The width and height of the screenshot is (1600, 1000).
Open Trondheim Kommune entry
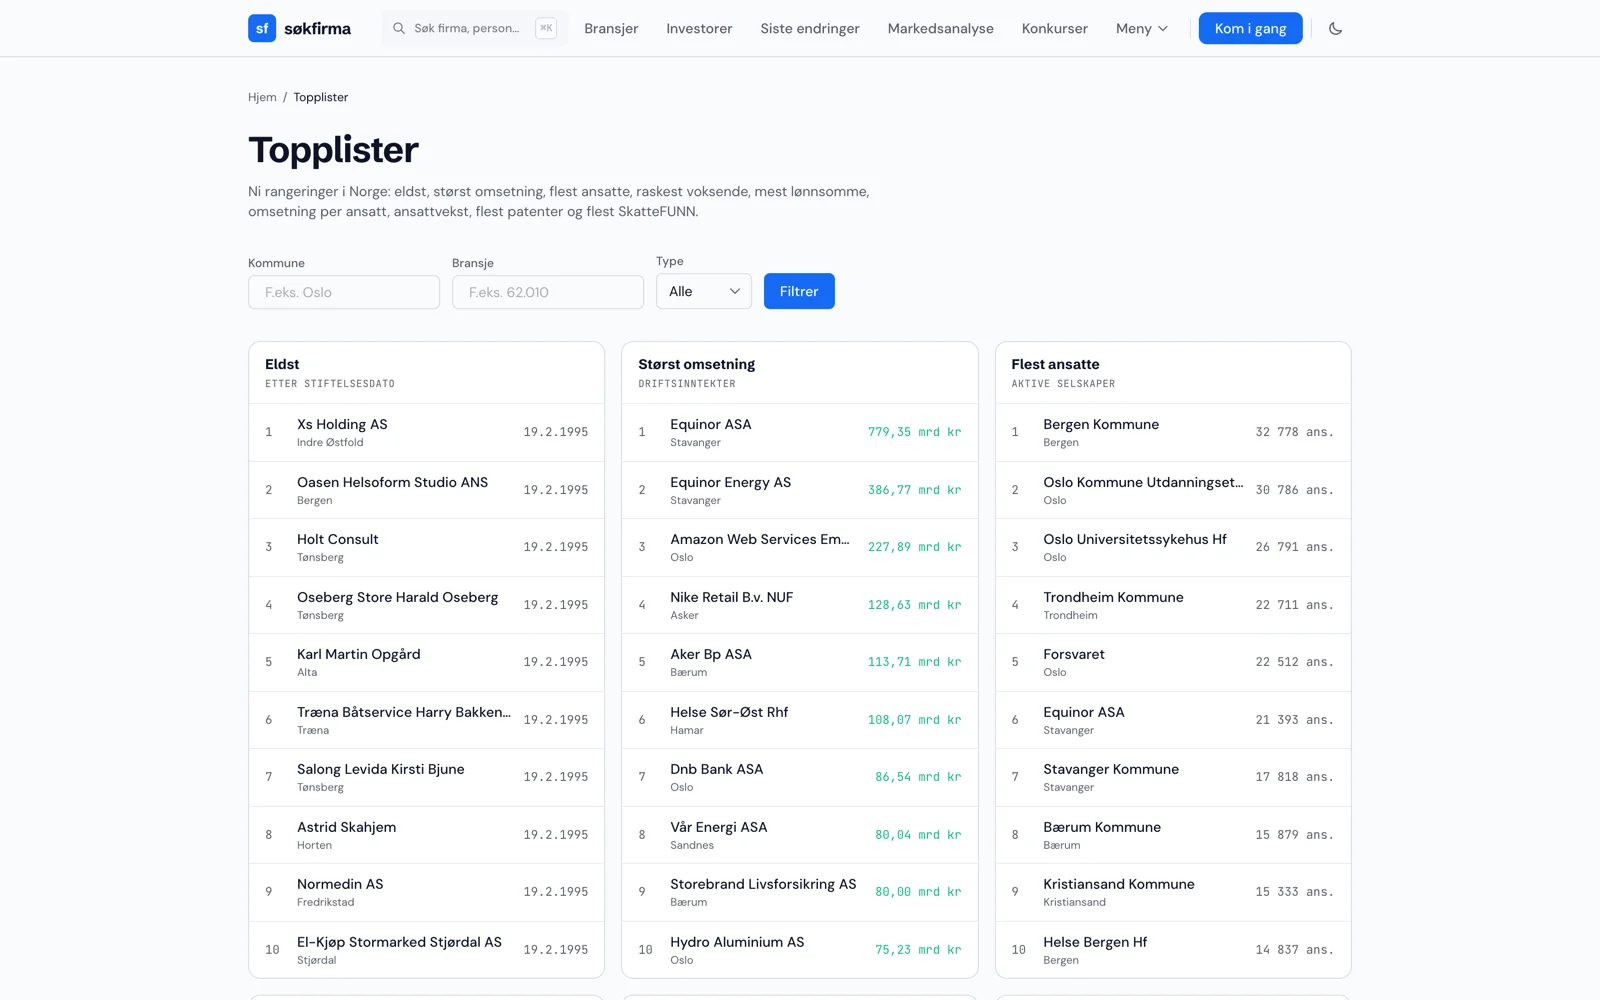[x=1173, y=605]
